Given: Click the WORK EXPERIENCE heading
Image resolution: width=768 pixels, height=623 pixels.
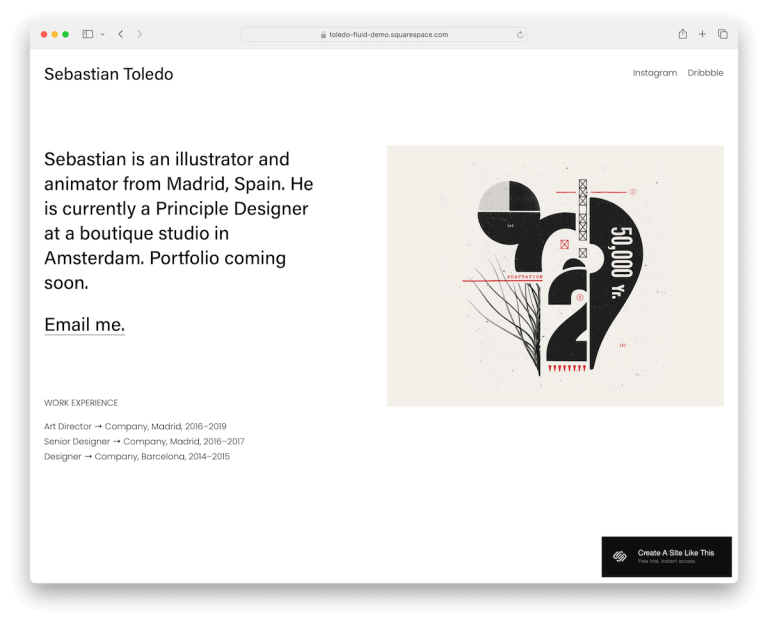Looking at the screenshot, I should tap(81, 403).
